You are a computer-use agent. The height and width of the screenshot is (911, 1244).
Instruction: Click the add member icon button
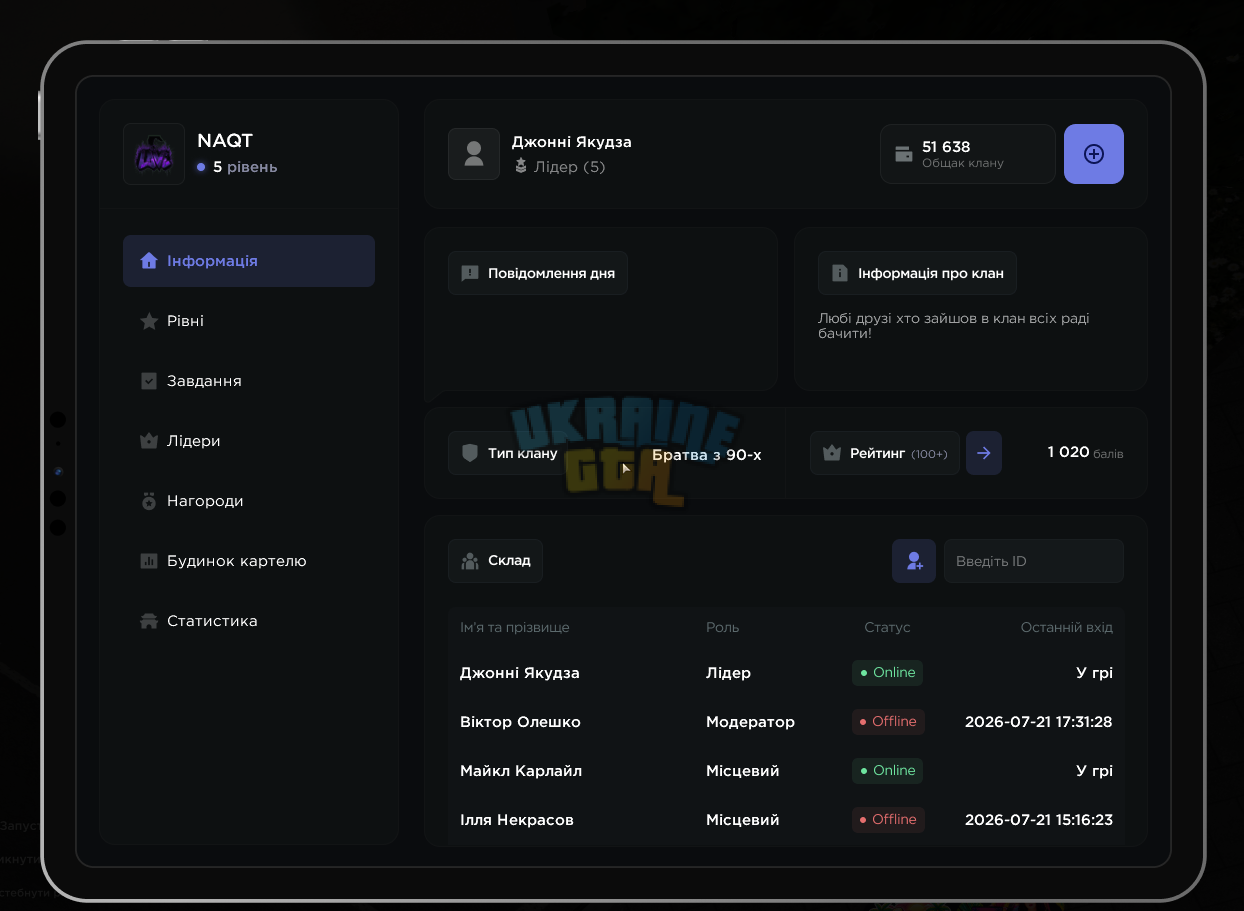[914, 561]
